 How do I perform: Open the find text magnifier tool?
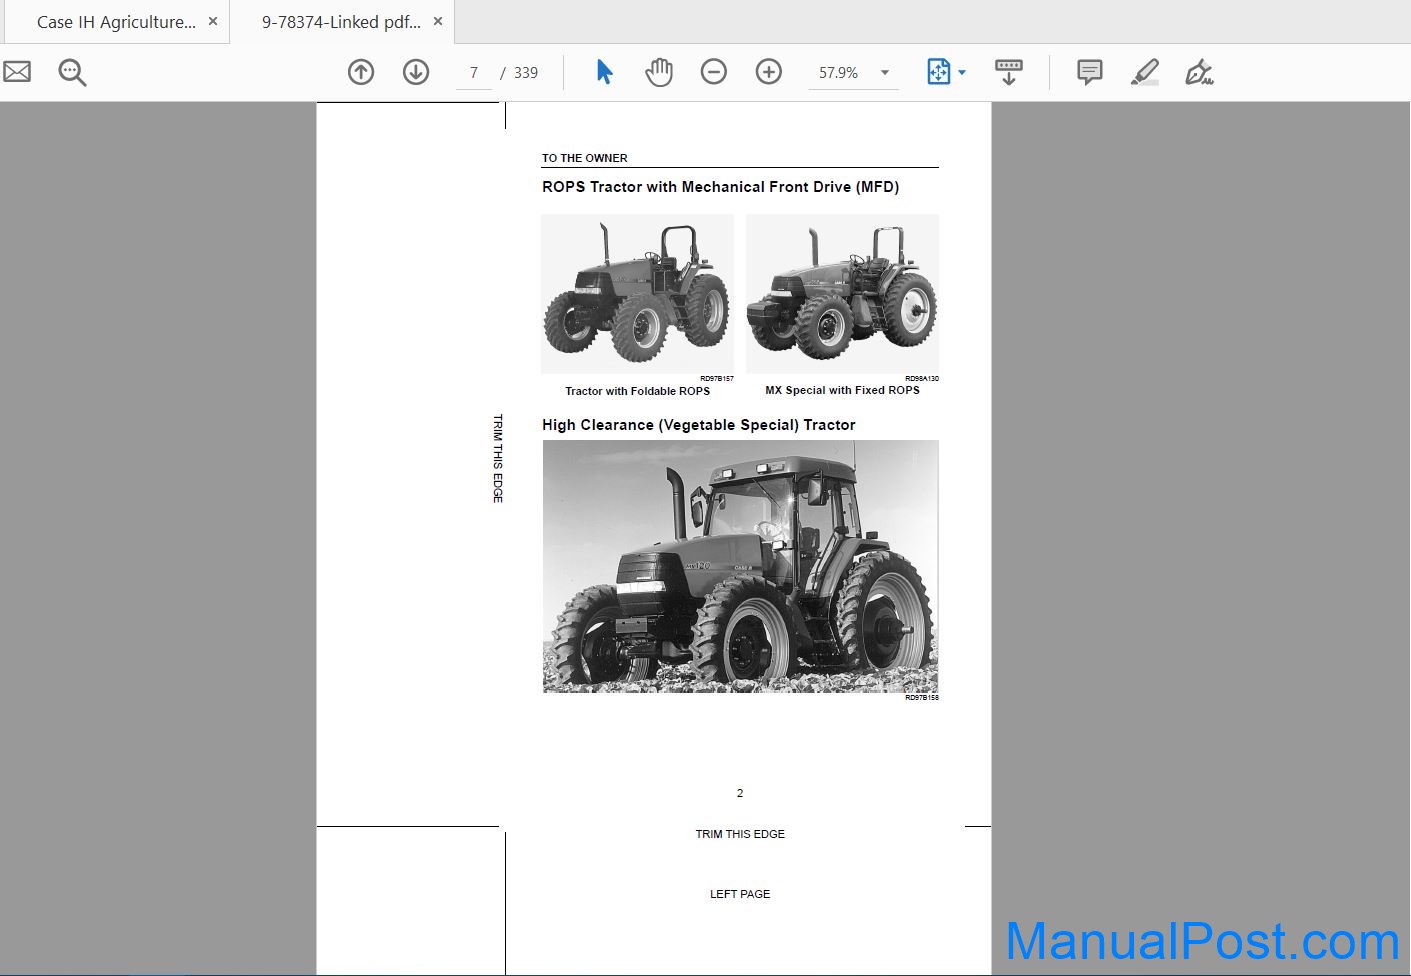72,72
